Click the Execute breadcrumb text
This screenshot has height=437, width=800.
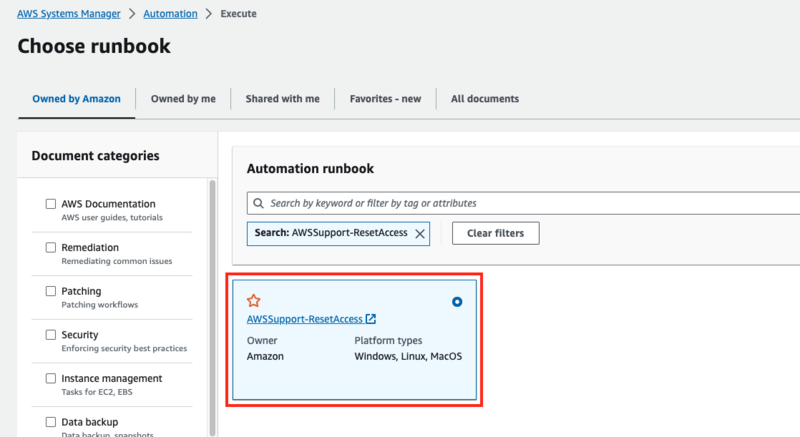238,14
